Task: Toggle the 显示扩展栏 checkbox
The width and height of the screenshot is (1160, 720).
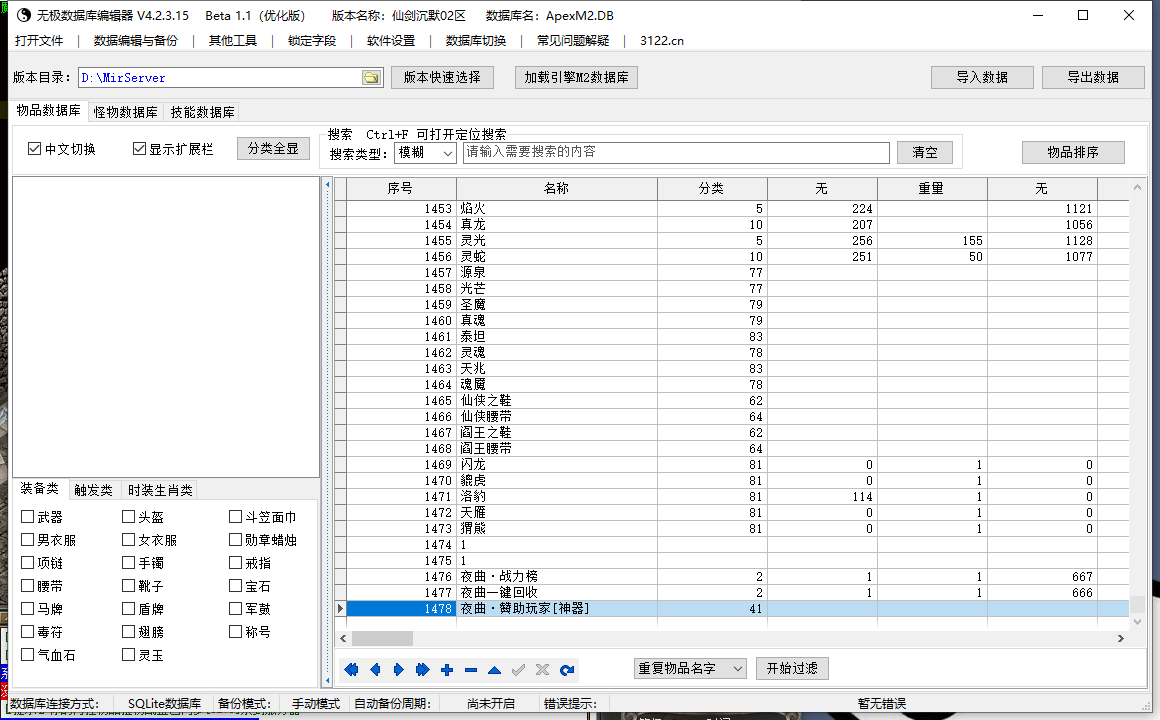Action: [139, 149]
